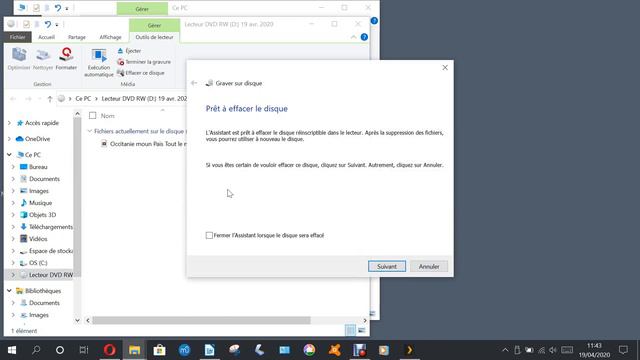Click the Nettoyer drive tool icon

click(x=43, y=59)
